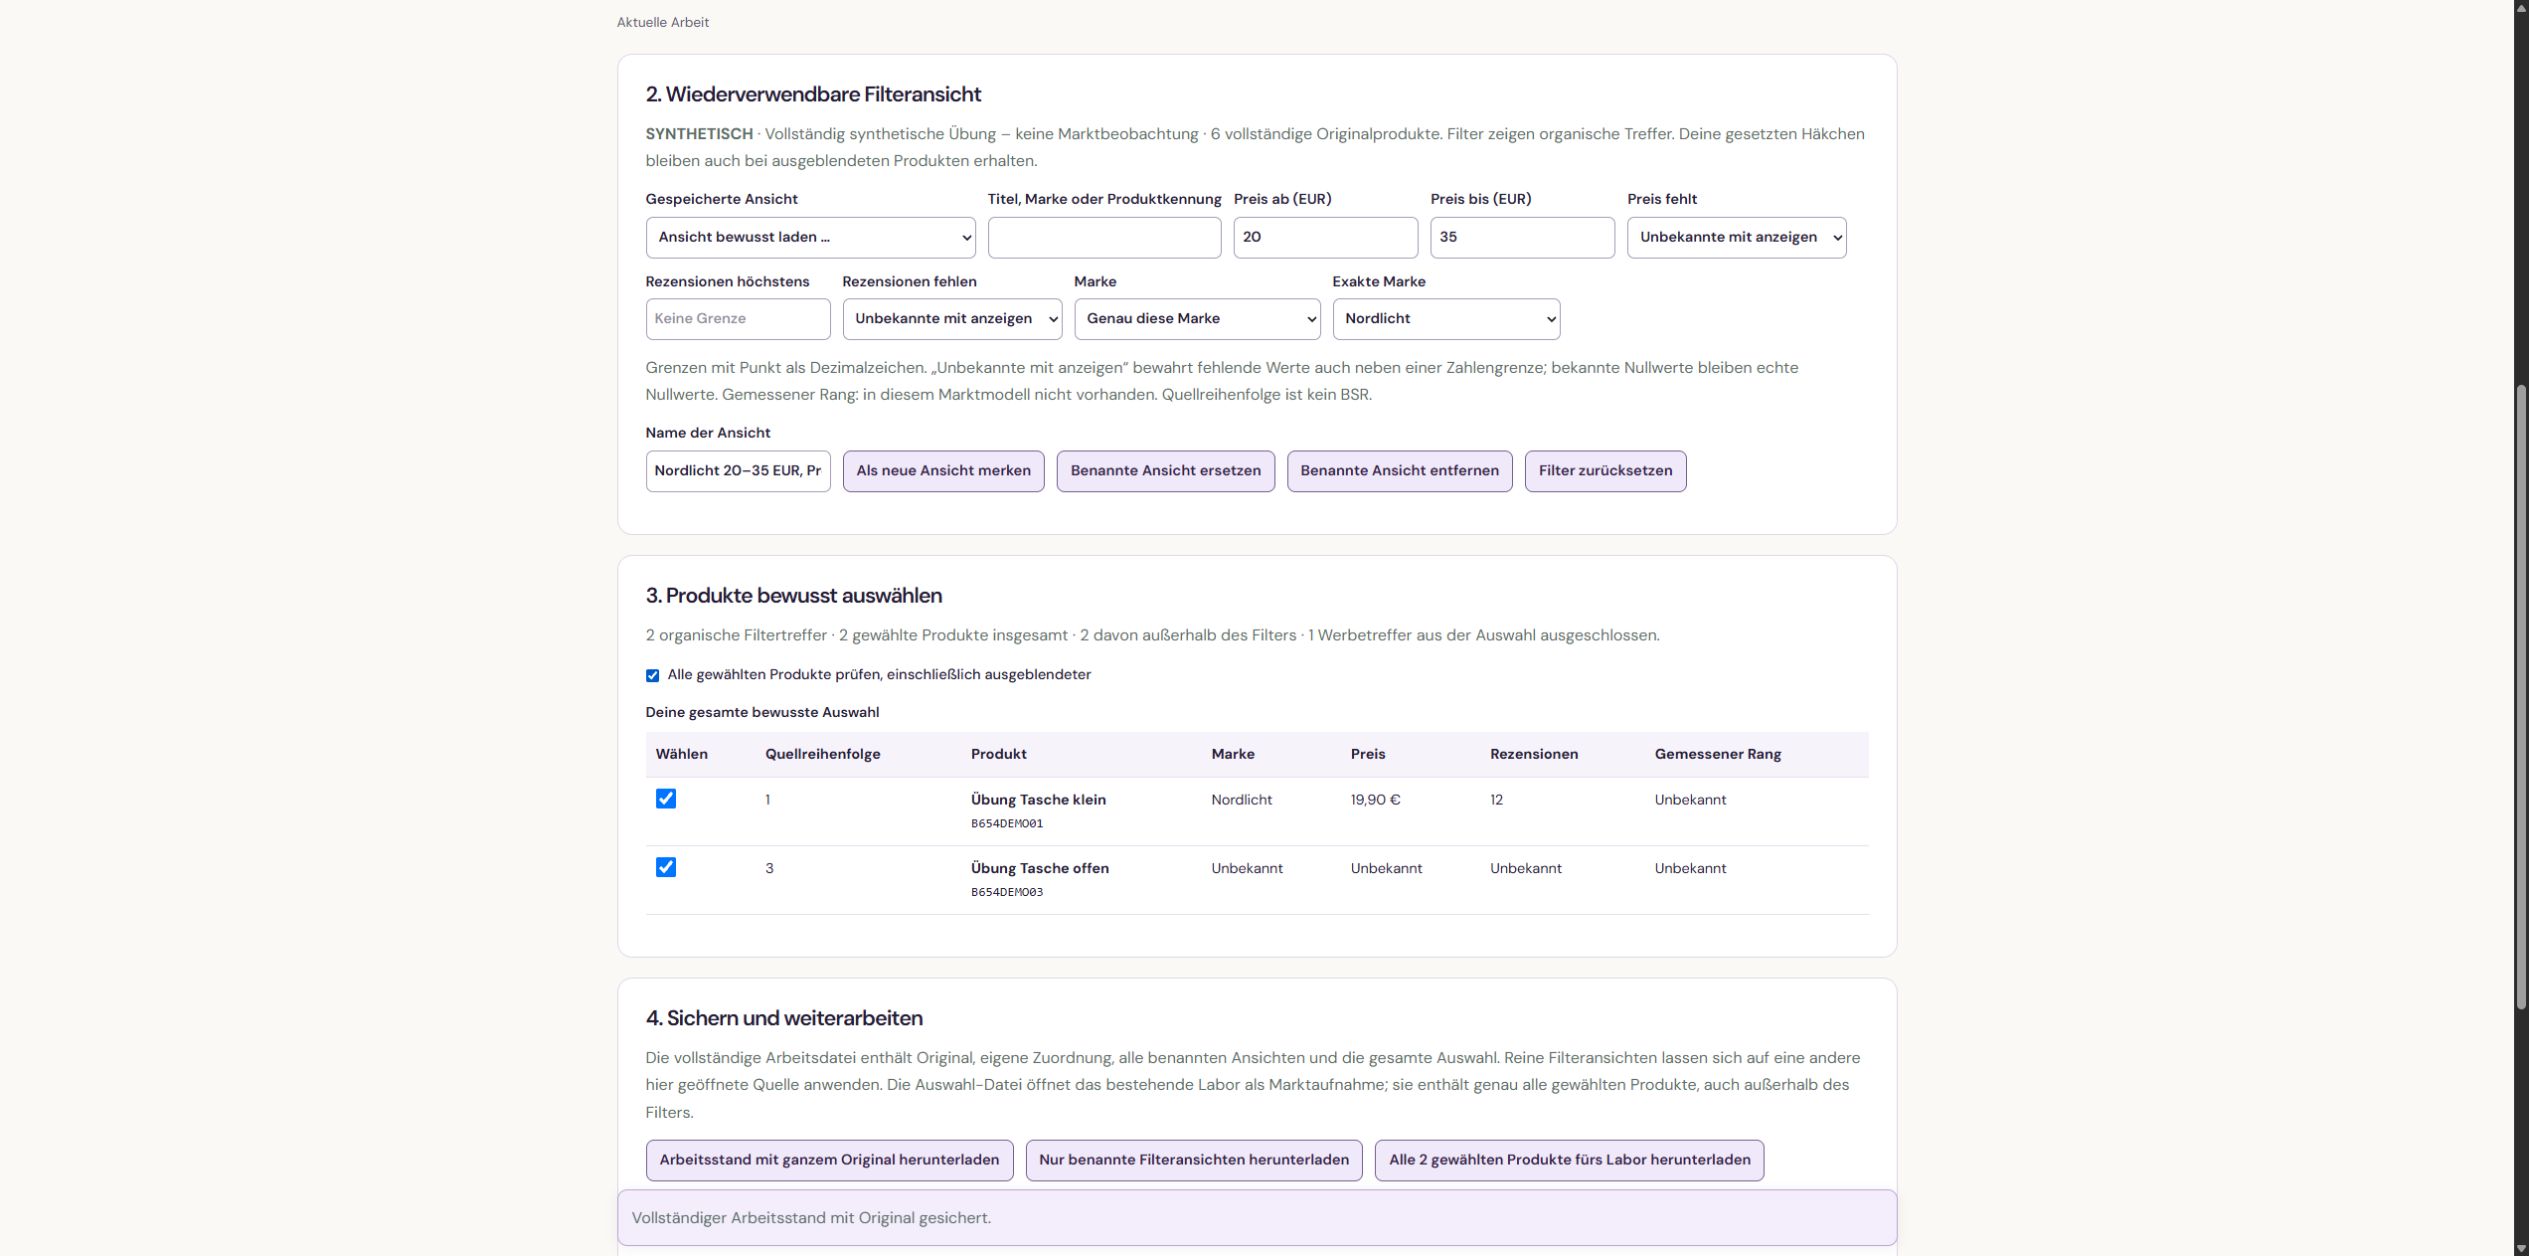Viewport: 2529px width, 1256px height.
Task: Click the Rezensionen höchstens input
Action: click(x=738, y=318)
